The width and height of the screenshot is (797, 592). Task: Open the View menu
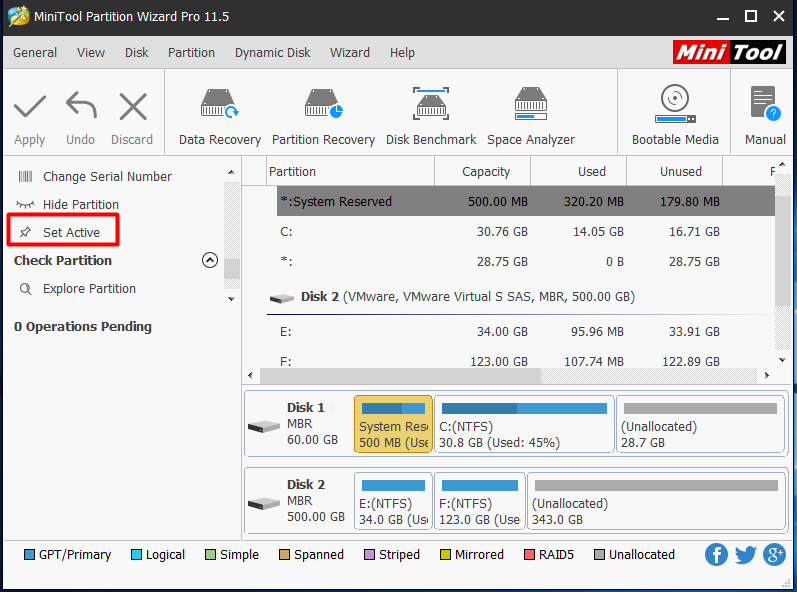pyautogui.click(x=91, y=53)
